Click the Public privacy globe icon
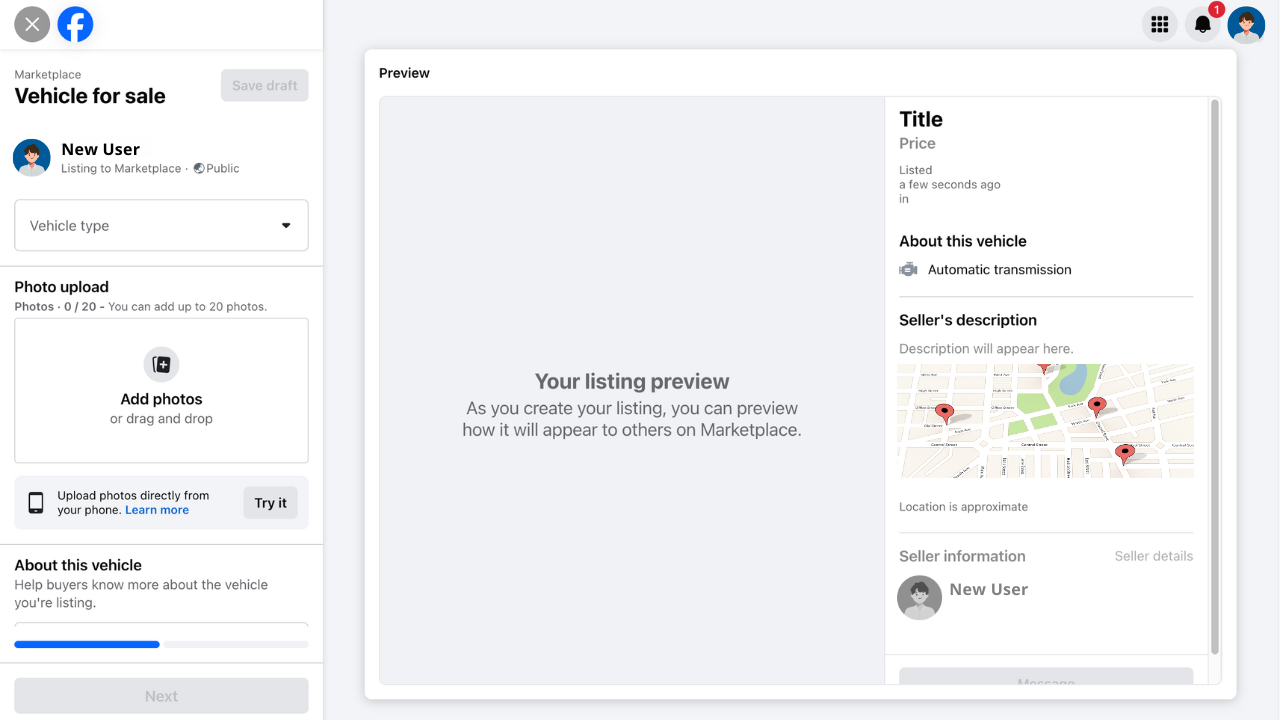 (x=199, y=168)
